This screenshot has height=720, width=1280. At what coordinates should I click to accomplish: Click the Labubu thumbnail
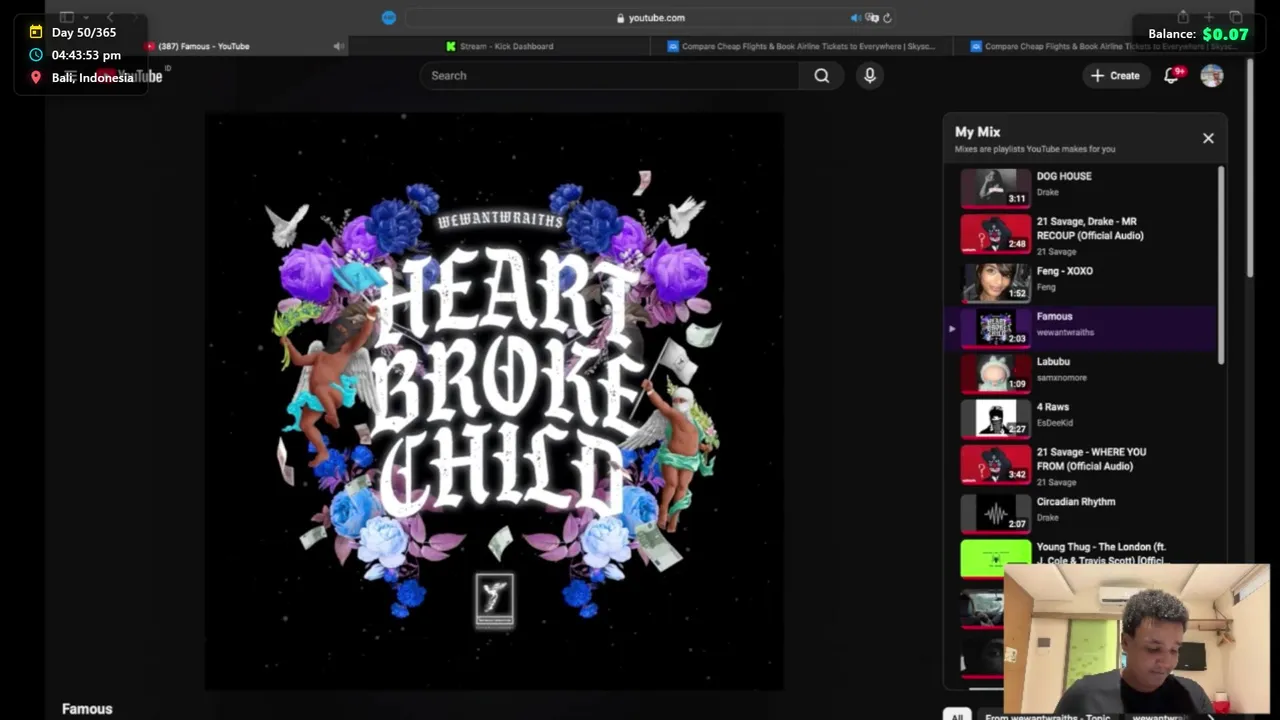pyautogui.click(x=996, y=373)
